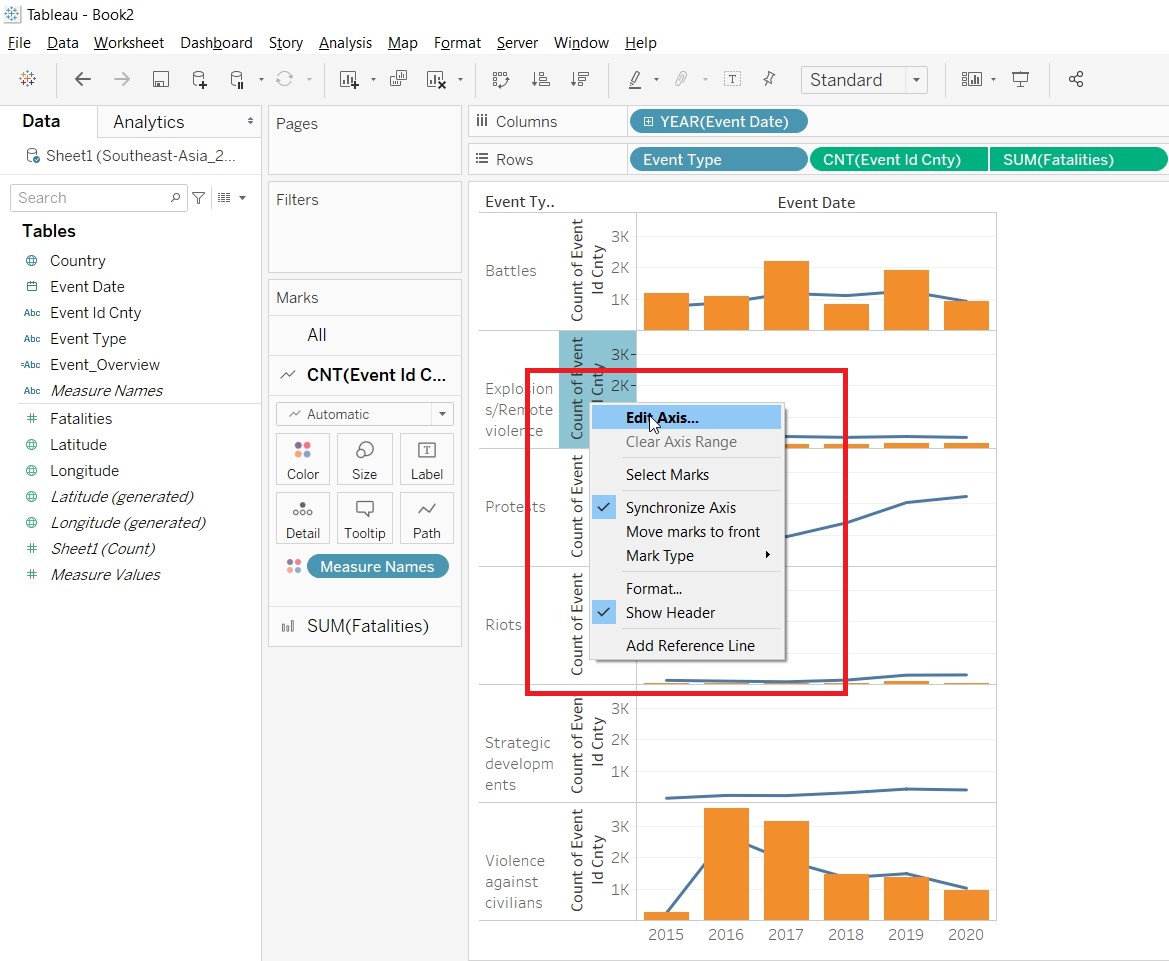Switch to the Analytics tab
Screen dimensions: 1169x961
click(149, 122)
